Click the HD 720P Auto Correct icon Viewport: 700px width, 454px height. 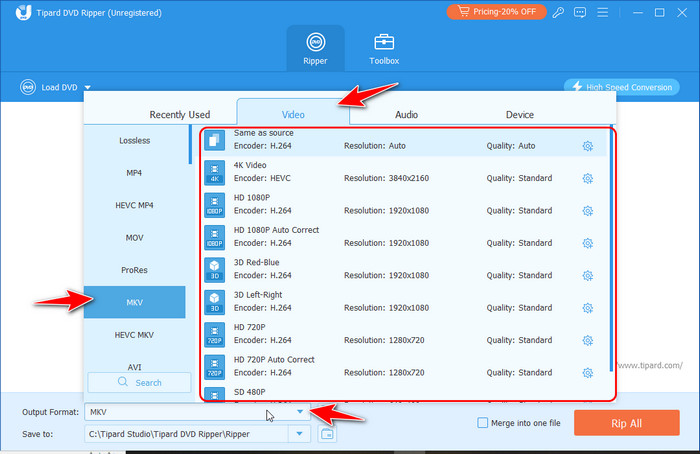click(214, 367)
